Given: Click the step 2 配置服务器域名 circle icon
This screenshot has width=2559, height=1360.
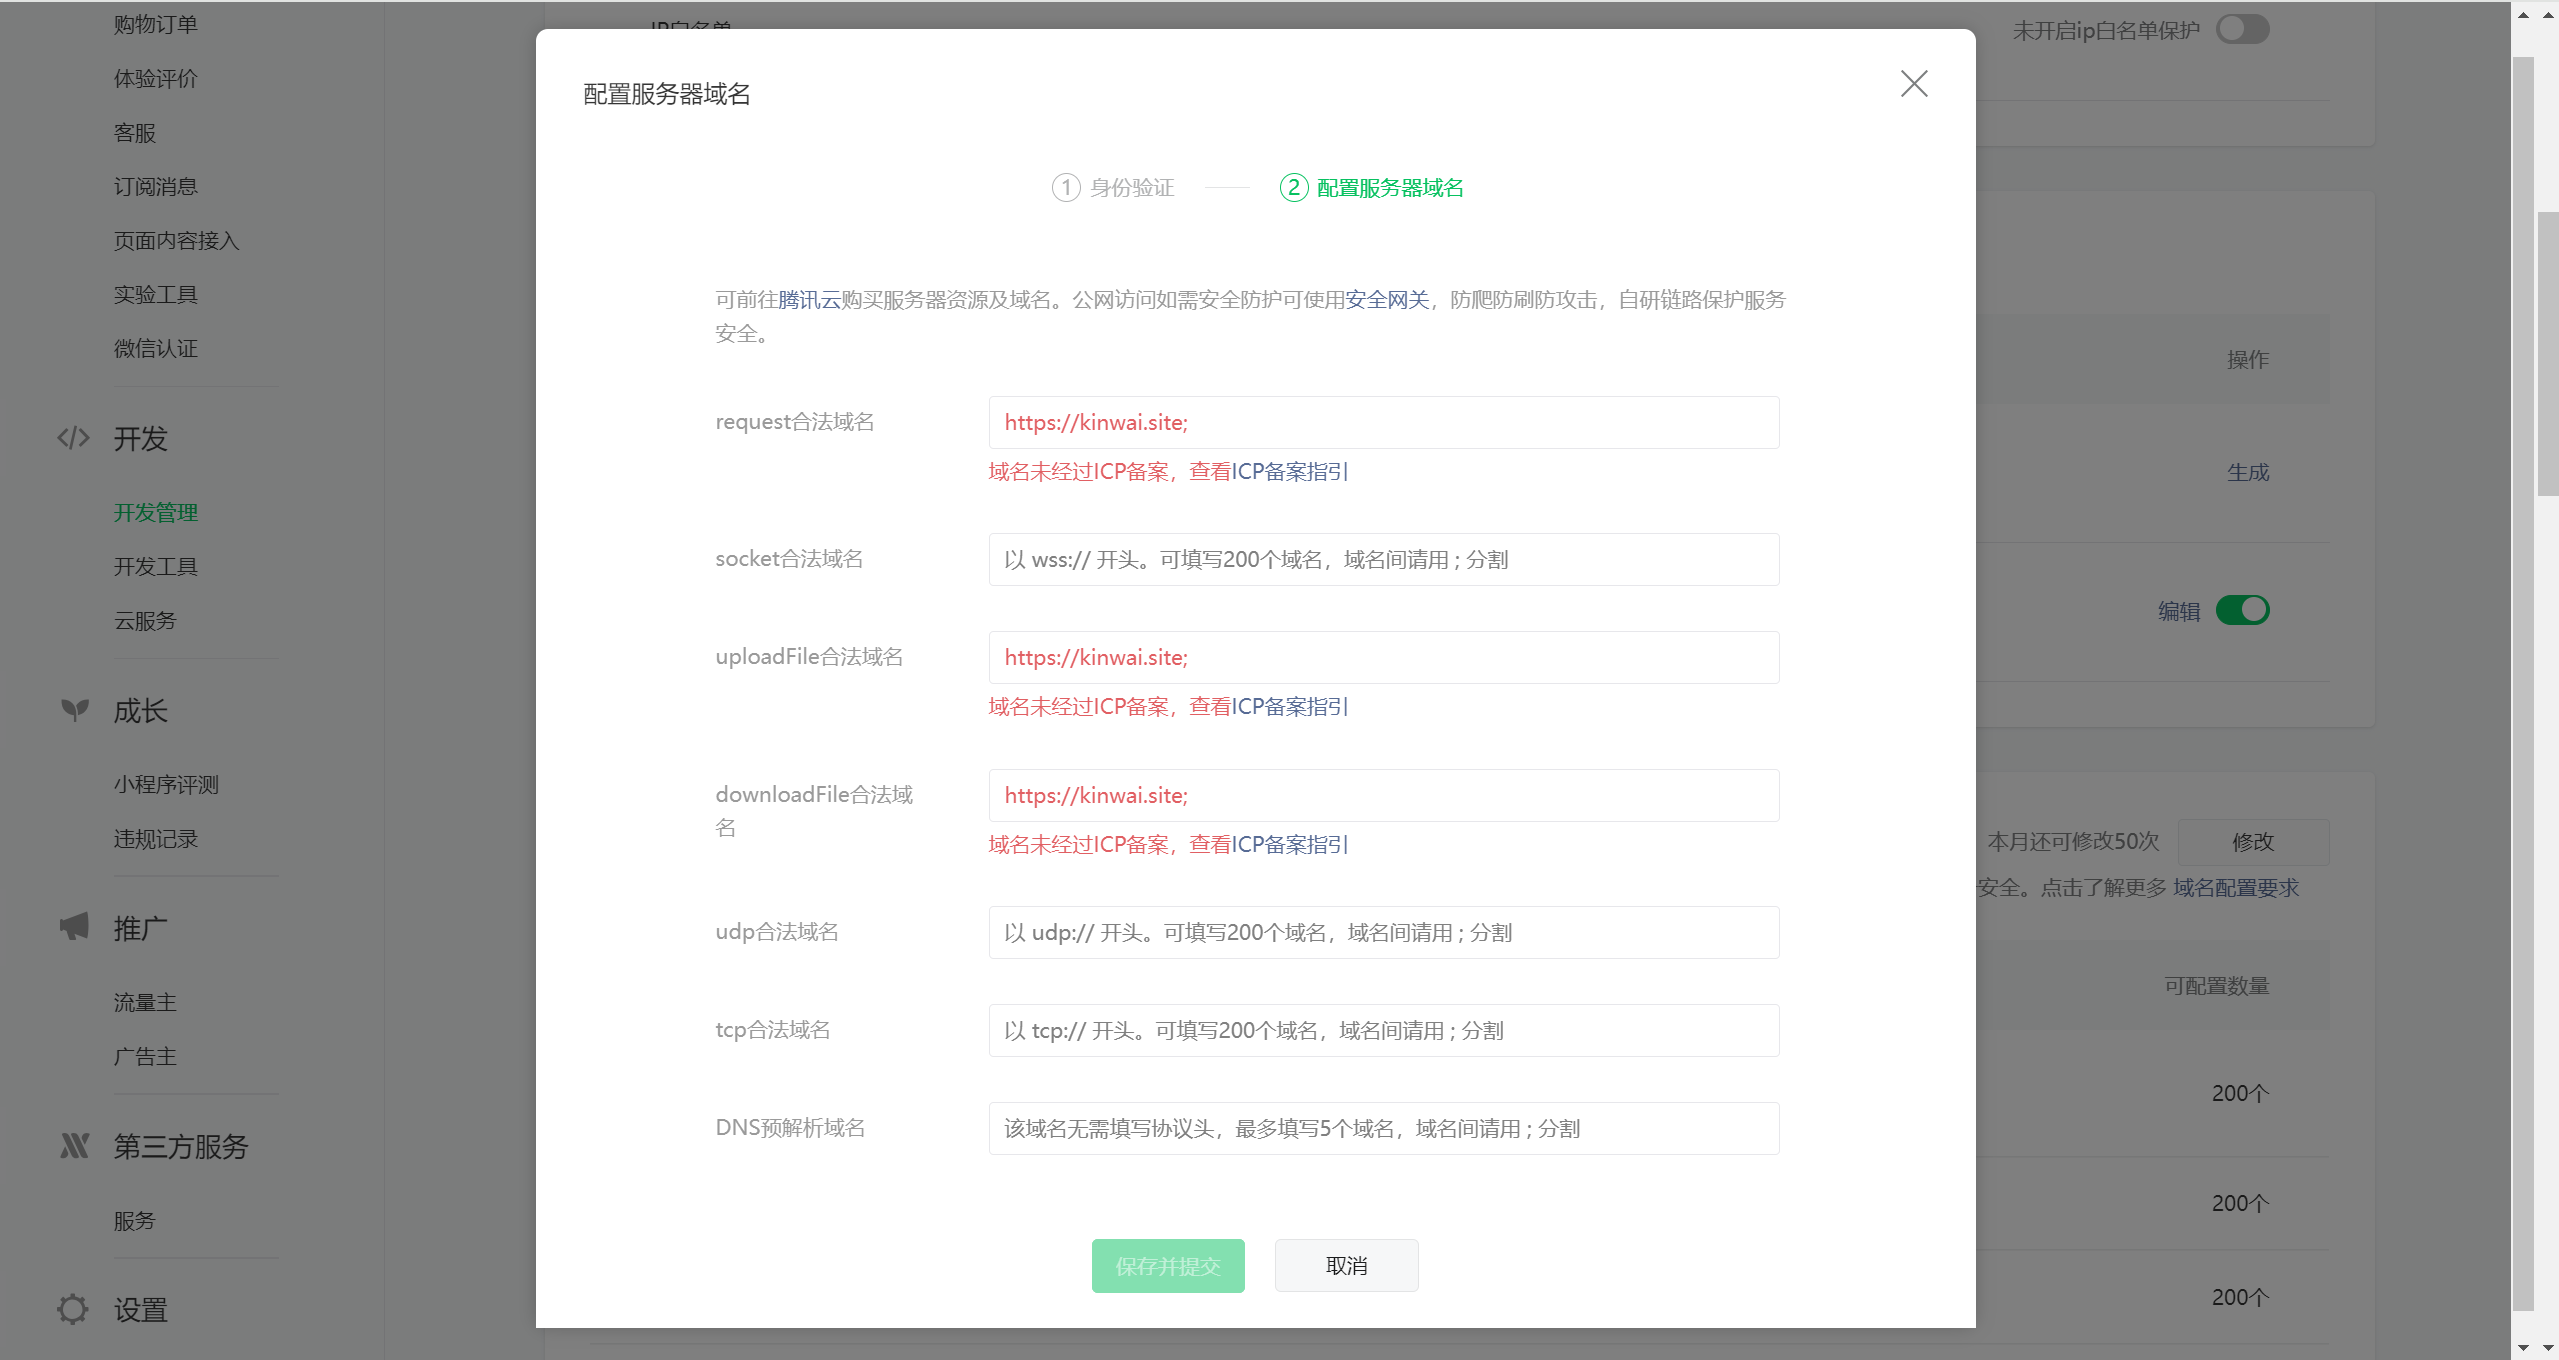Looking at the screenshot, I should [x=1293, y=188].
